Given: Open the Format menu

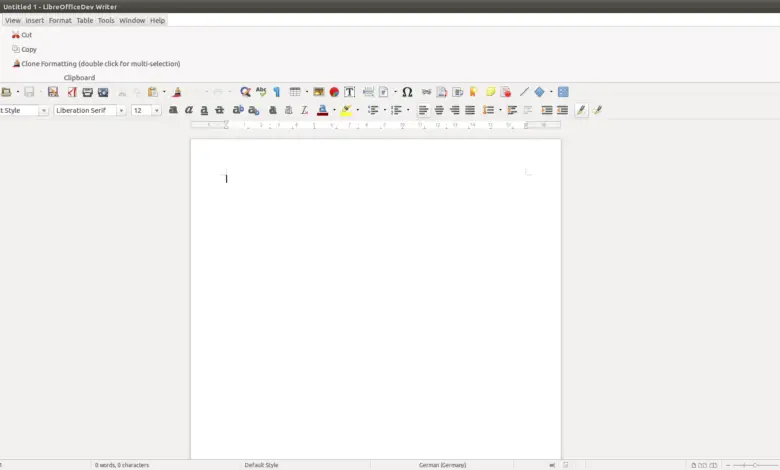Looking at the screenshot, I should coord(60,20).
